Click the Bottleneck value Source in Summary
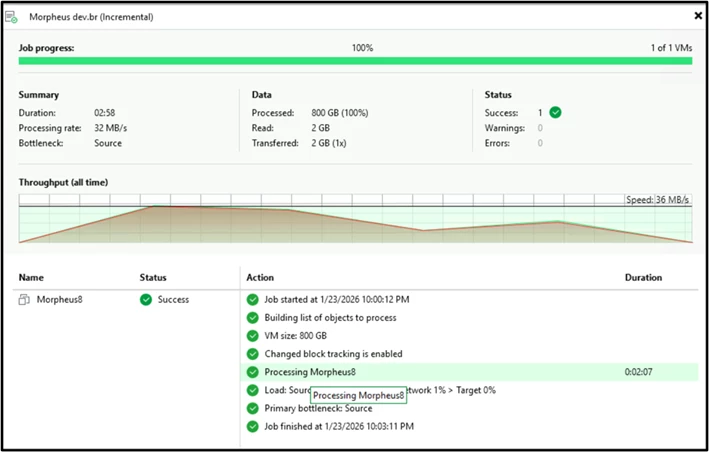Image resolution: width=709 pixels, height=452 pixels. (108, 143)
